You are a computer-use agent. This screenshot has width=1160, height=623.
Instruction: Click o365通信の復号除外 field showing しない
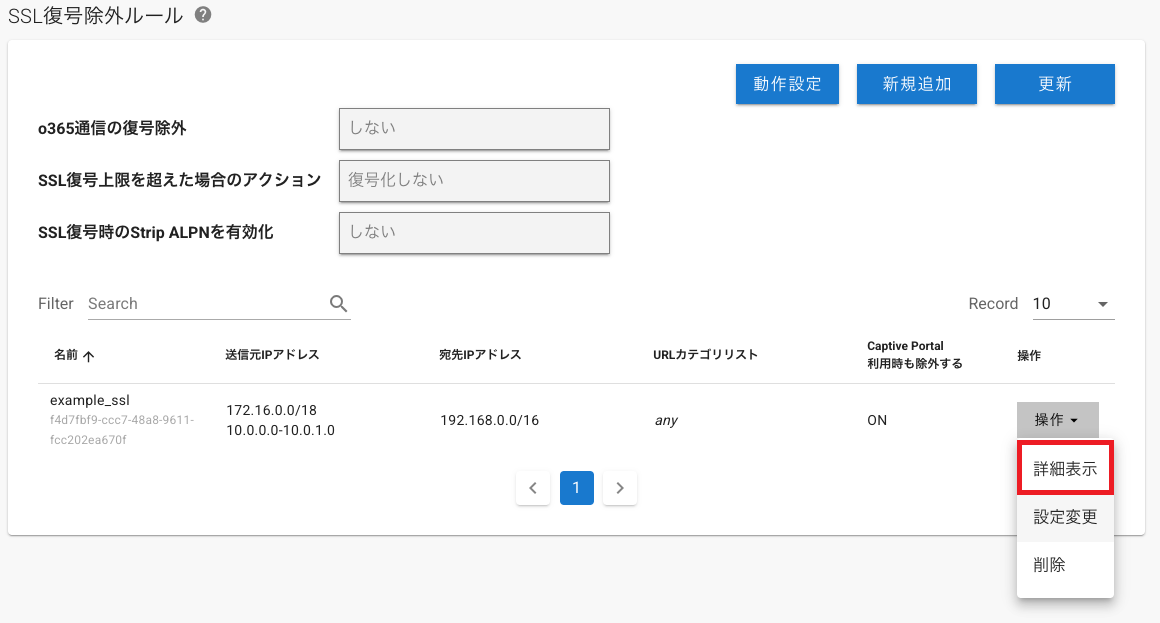point(474,129)
